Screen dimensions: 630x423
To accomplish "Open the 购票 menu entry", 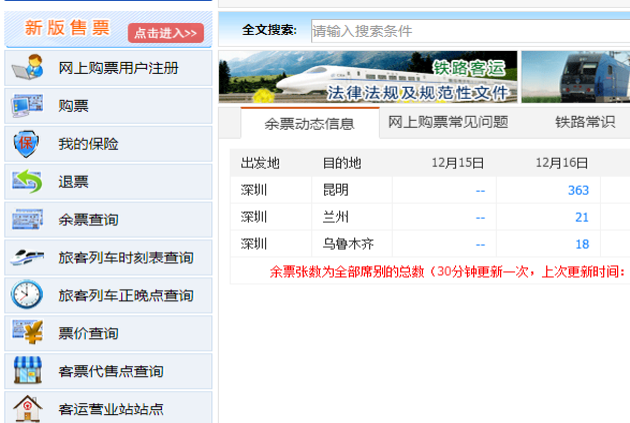I will coord(73,106).
